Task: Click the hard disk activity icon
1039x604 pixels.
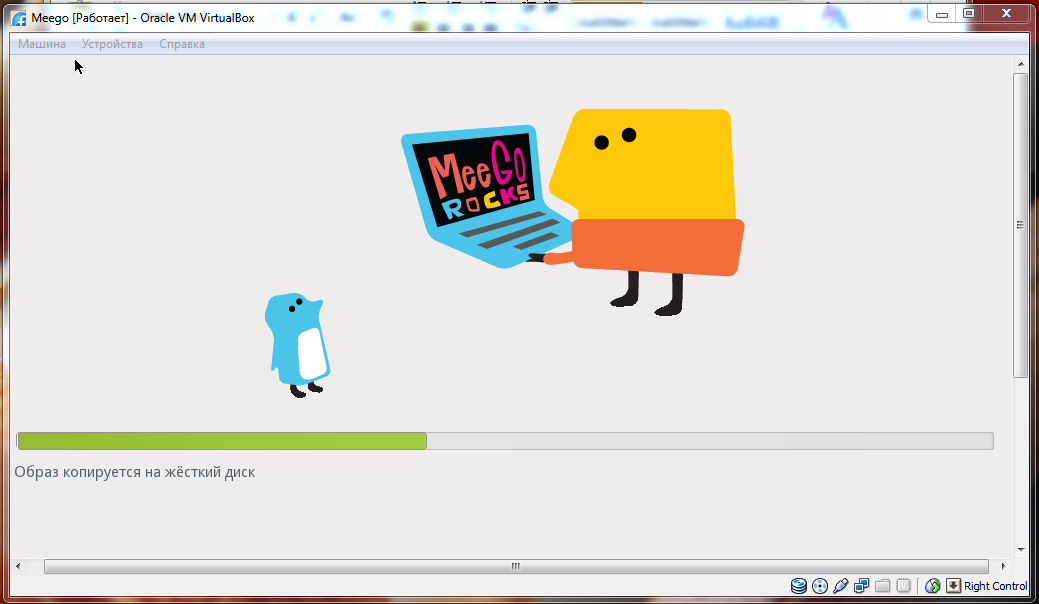Action: tap(798, 585)
